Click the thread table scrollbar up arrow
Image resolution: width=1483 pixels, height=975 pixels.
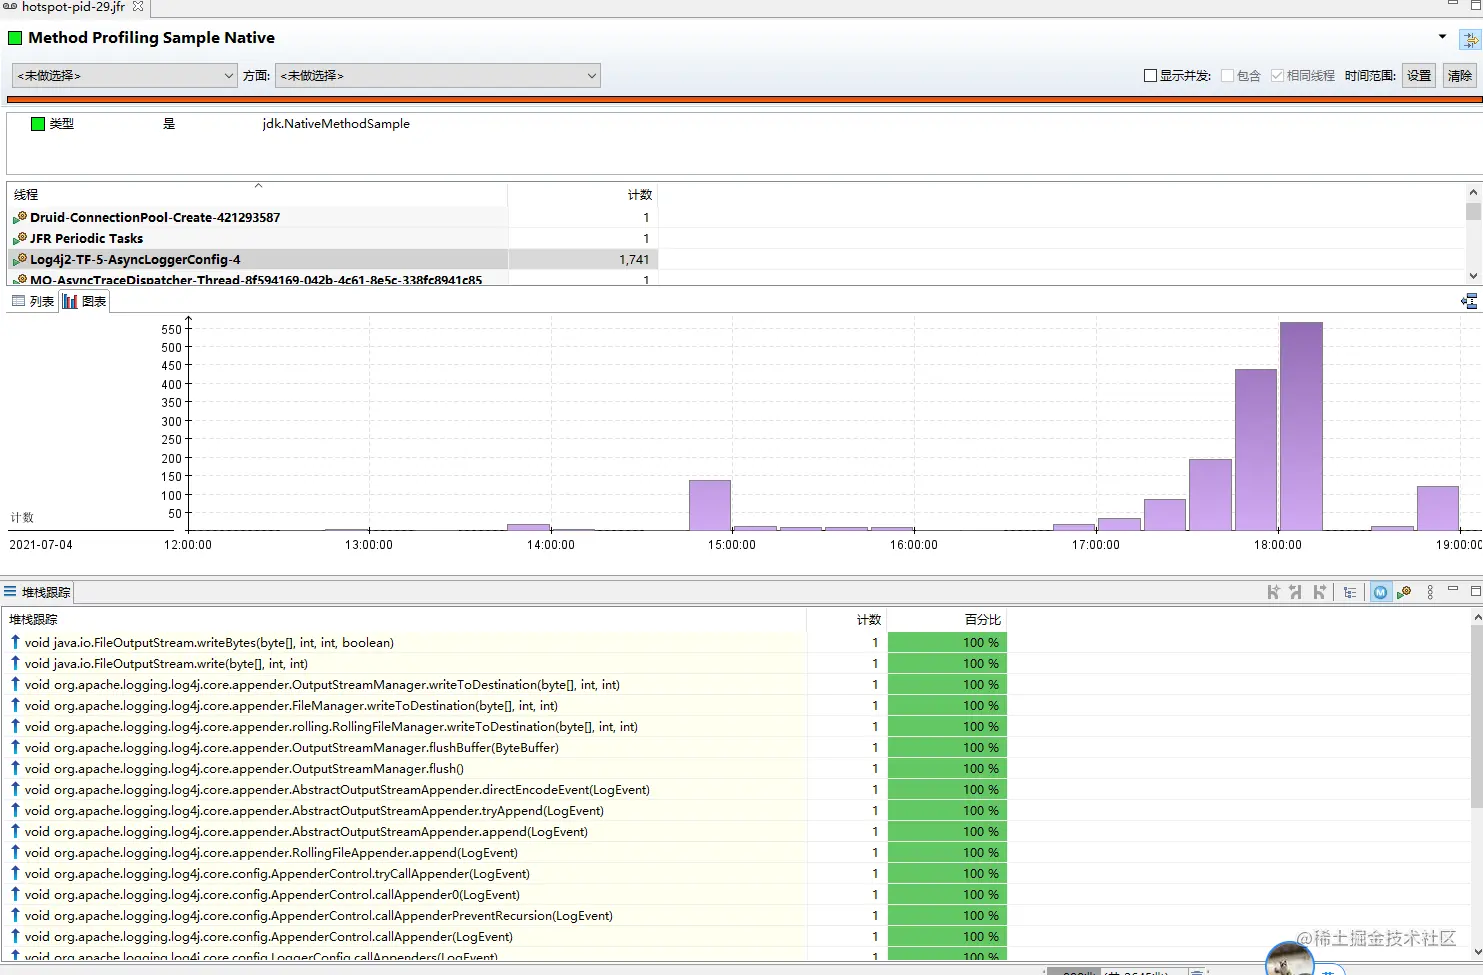(1473, 192)
